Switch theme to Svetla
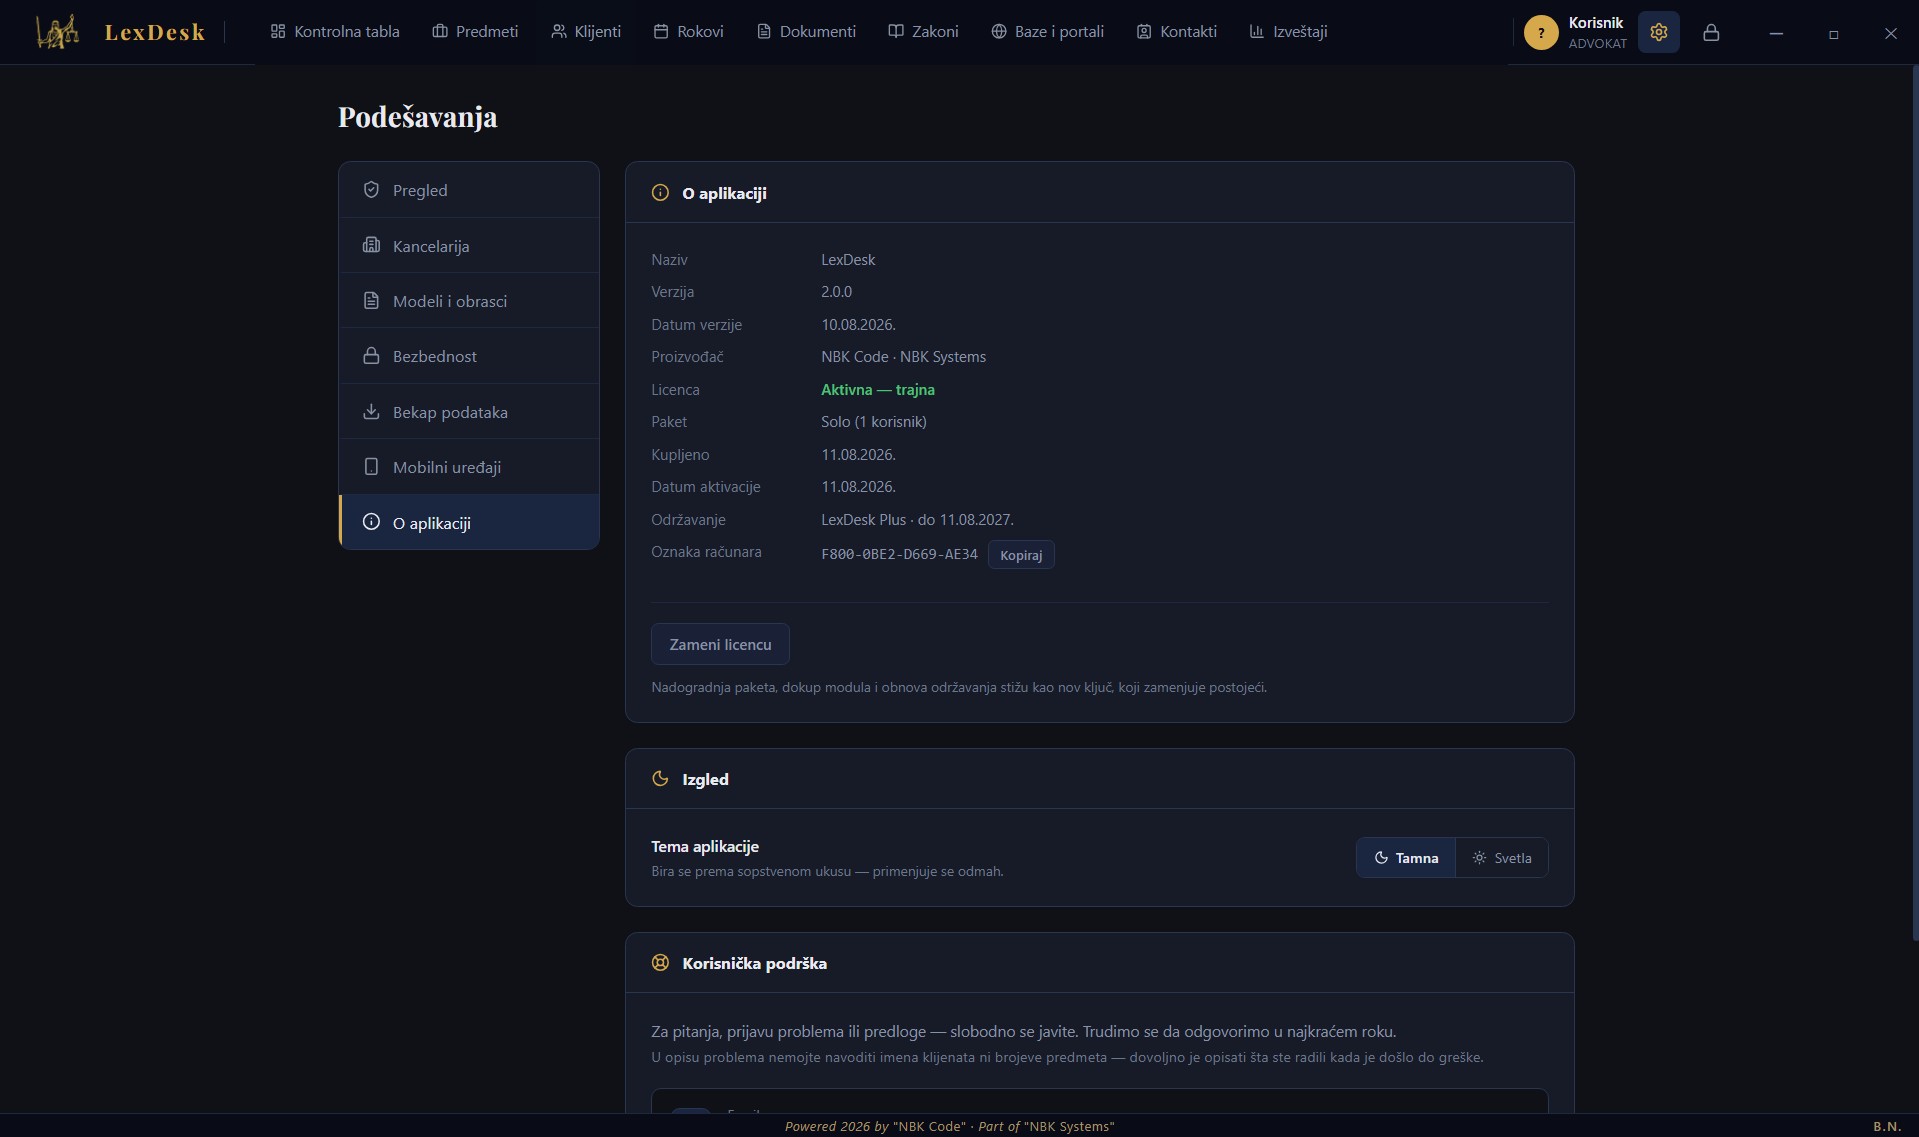1919x1137 pixels. click(x=1502, y=858)
